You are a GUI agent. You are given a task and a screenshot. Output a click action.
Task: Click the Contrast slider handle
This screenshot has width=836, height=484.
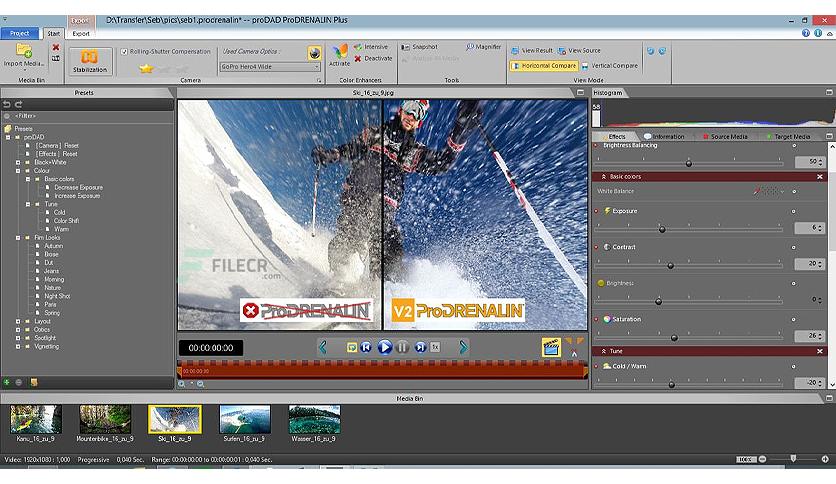click(671, 265)
